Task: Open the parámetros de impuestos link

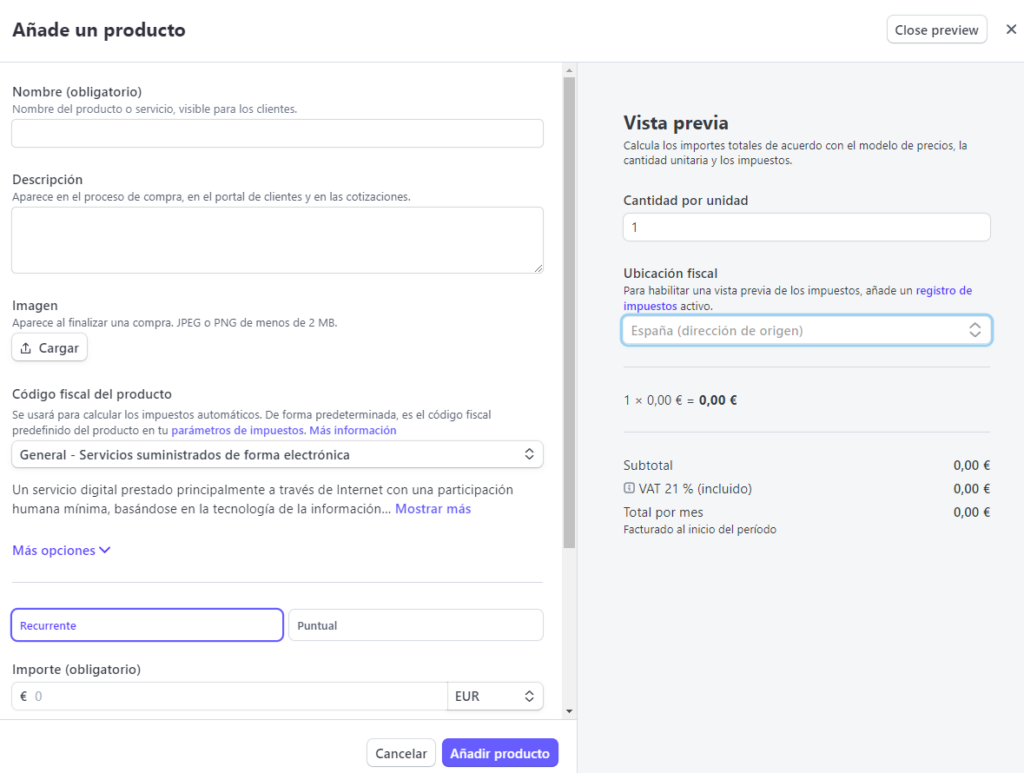Action: [x=237, y=431]
